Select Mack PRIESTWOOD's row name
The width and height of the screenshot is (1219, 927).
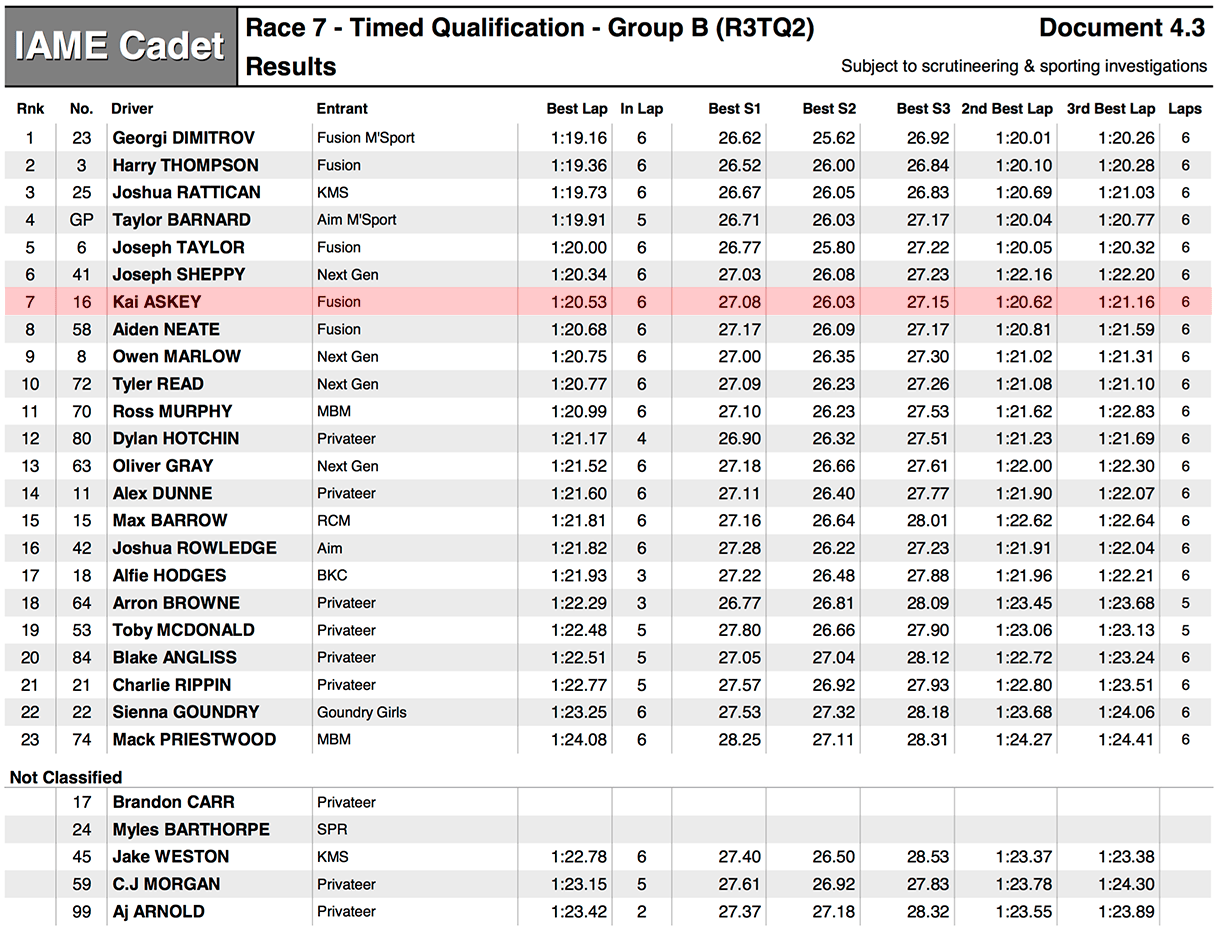click(194, 739)
